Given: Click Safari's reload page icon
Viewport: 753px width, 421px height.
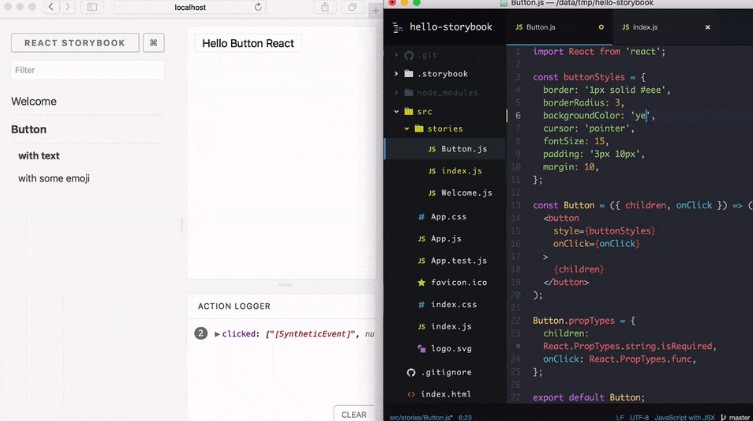Looking at the screenshot, I should [259, 7].
